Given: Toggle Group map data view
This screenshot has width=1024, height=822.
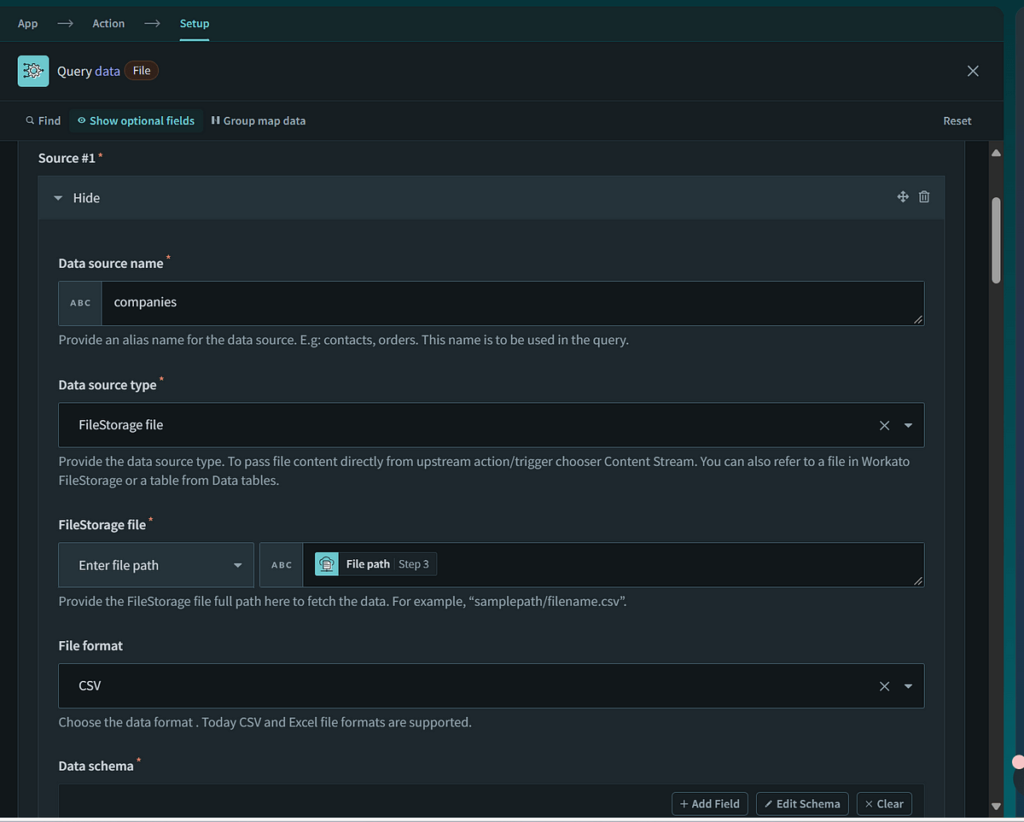Looking at the screenshot, I should pos(258,121).
